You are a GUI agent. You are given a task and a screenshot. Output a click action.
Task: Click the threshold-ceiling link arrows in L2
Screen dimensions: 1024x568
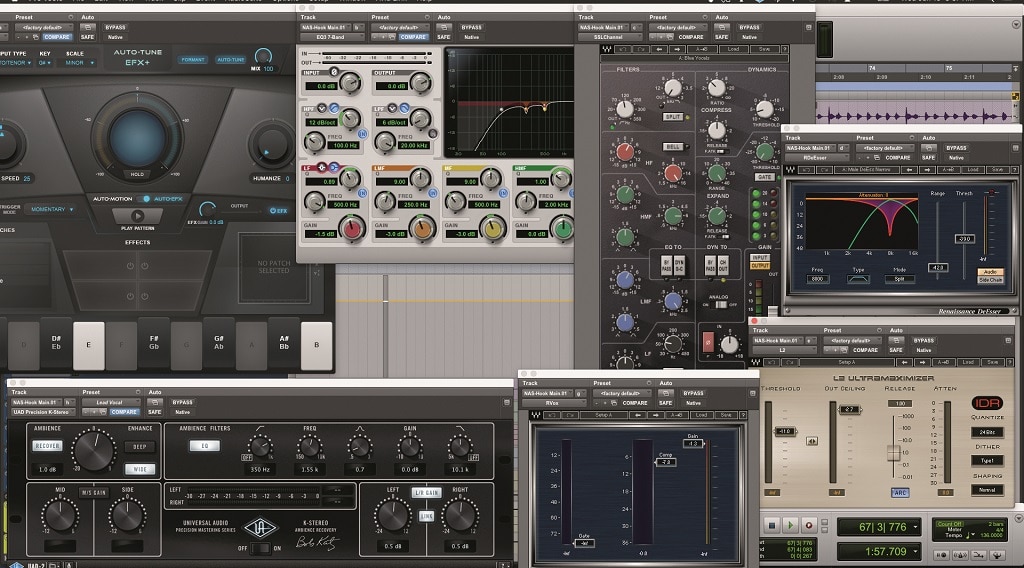pos(812,441)
